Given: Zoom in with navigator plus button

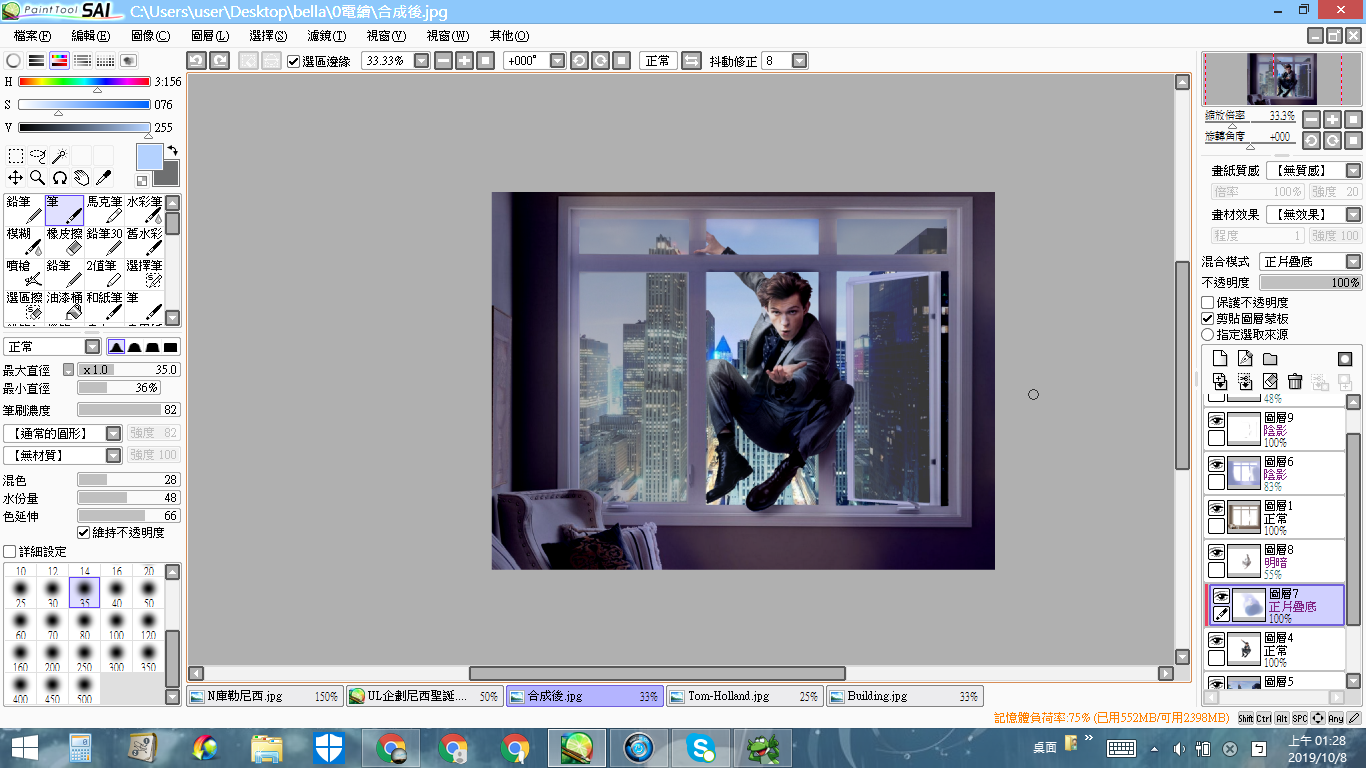Looking at the screenshot, I should tap(1332, 119).
